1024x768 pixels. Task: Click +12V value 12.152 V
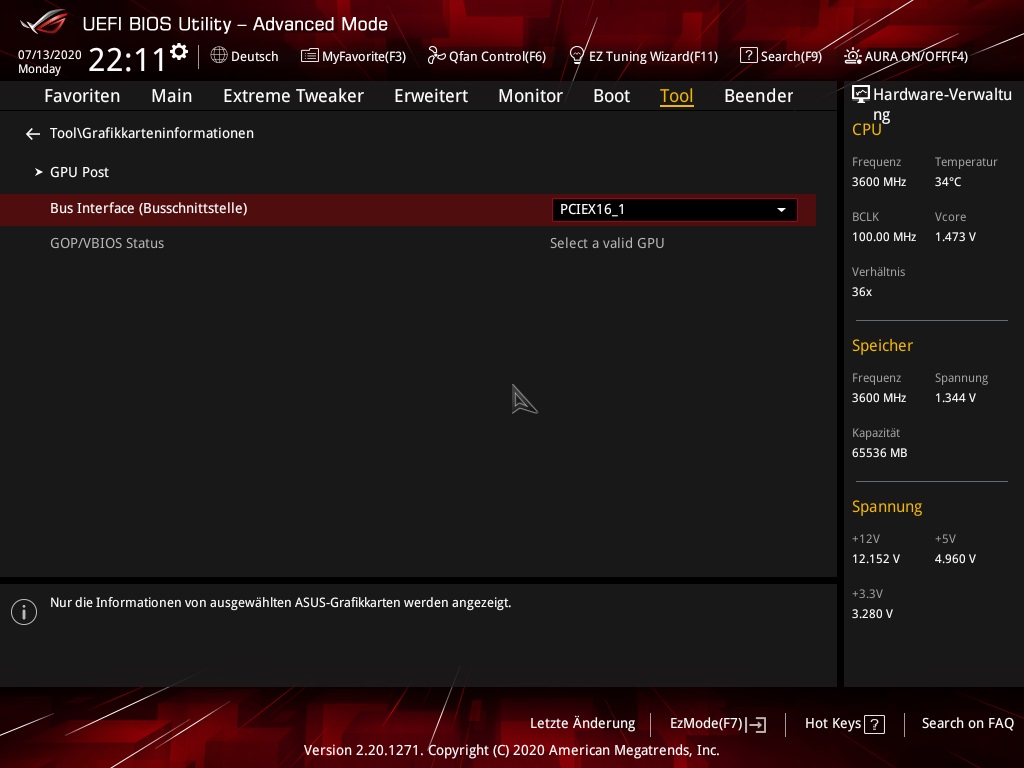pyautogui.click(x=876, y=559)
